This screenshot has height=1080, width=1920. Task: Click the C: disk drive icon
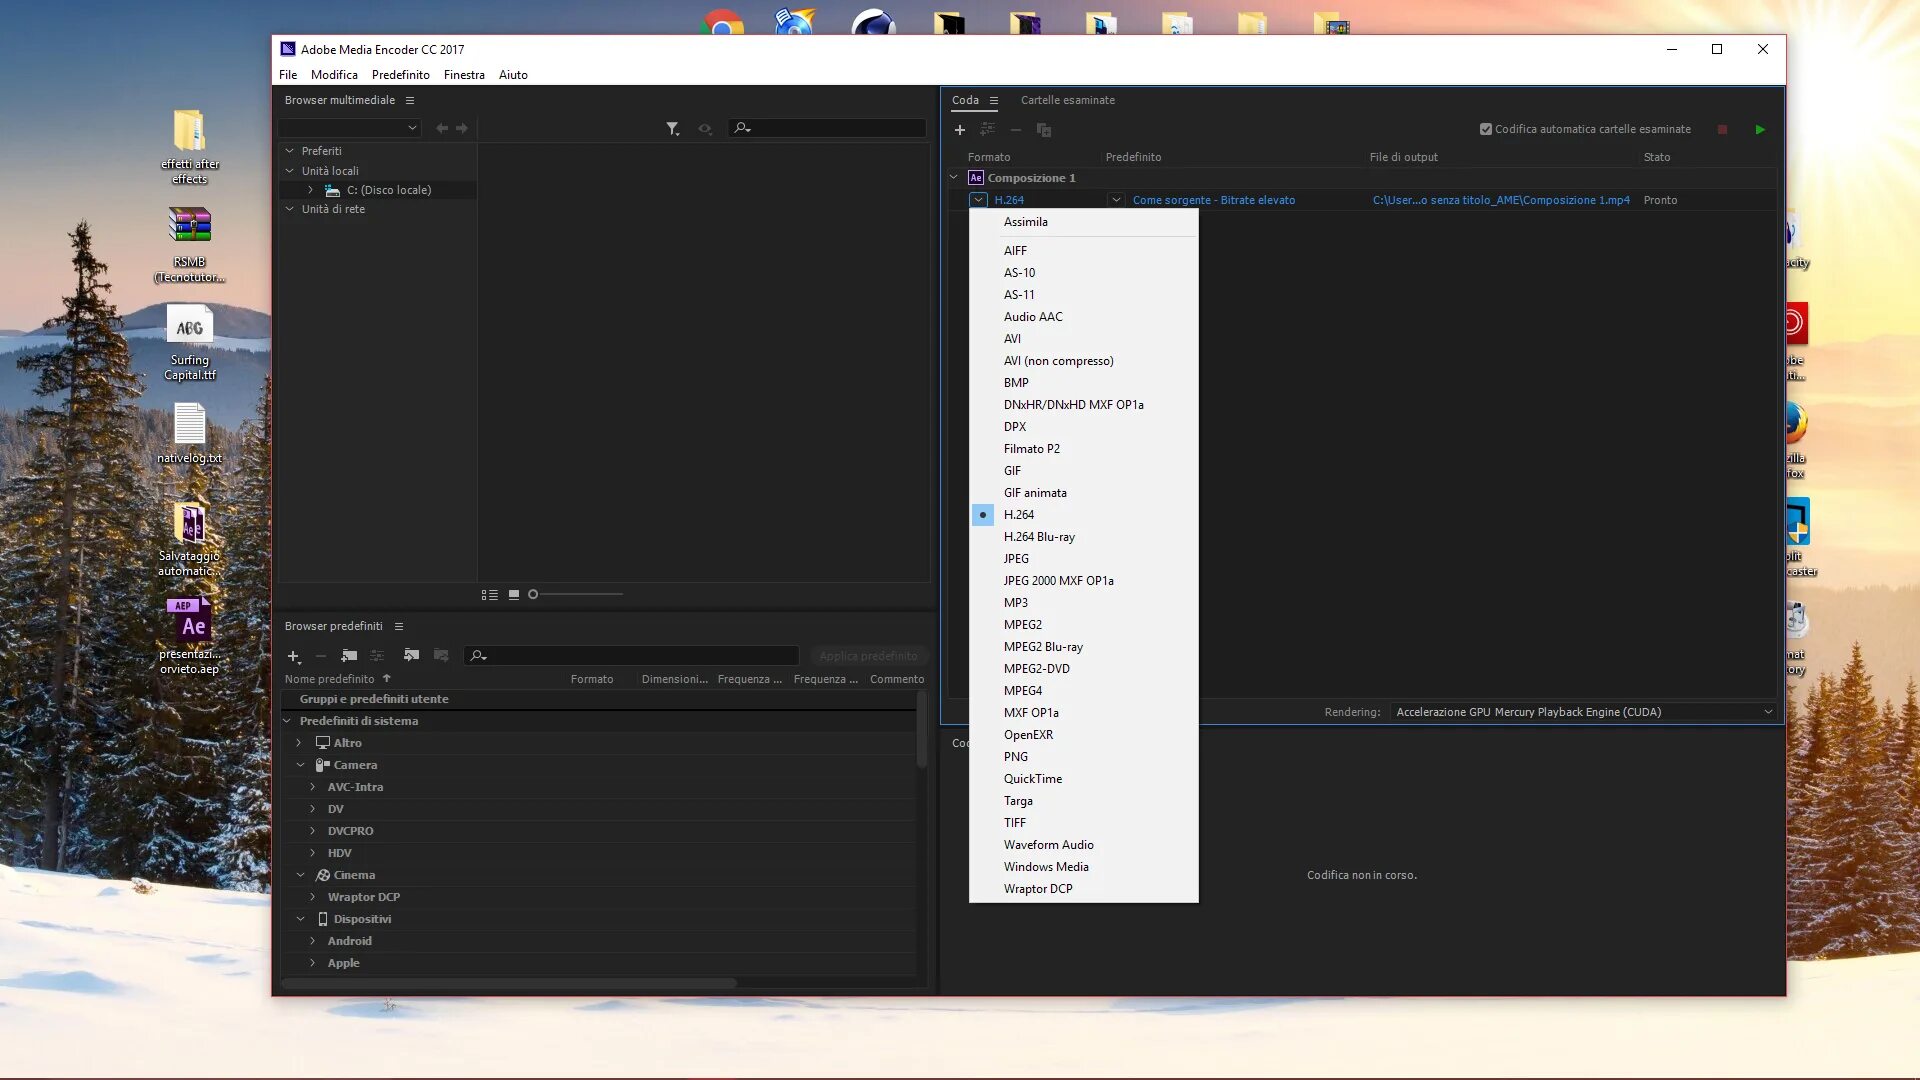pyautogui.click(x=332, y=190)
